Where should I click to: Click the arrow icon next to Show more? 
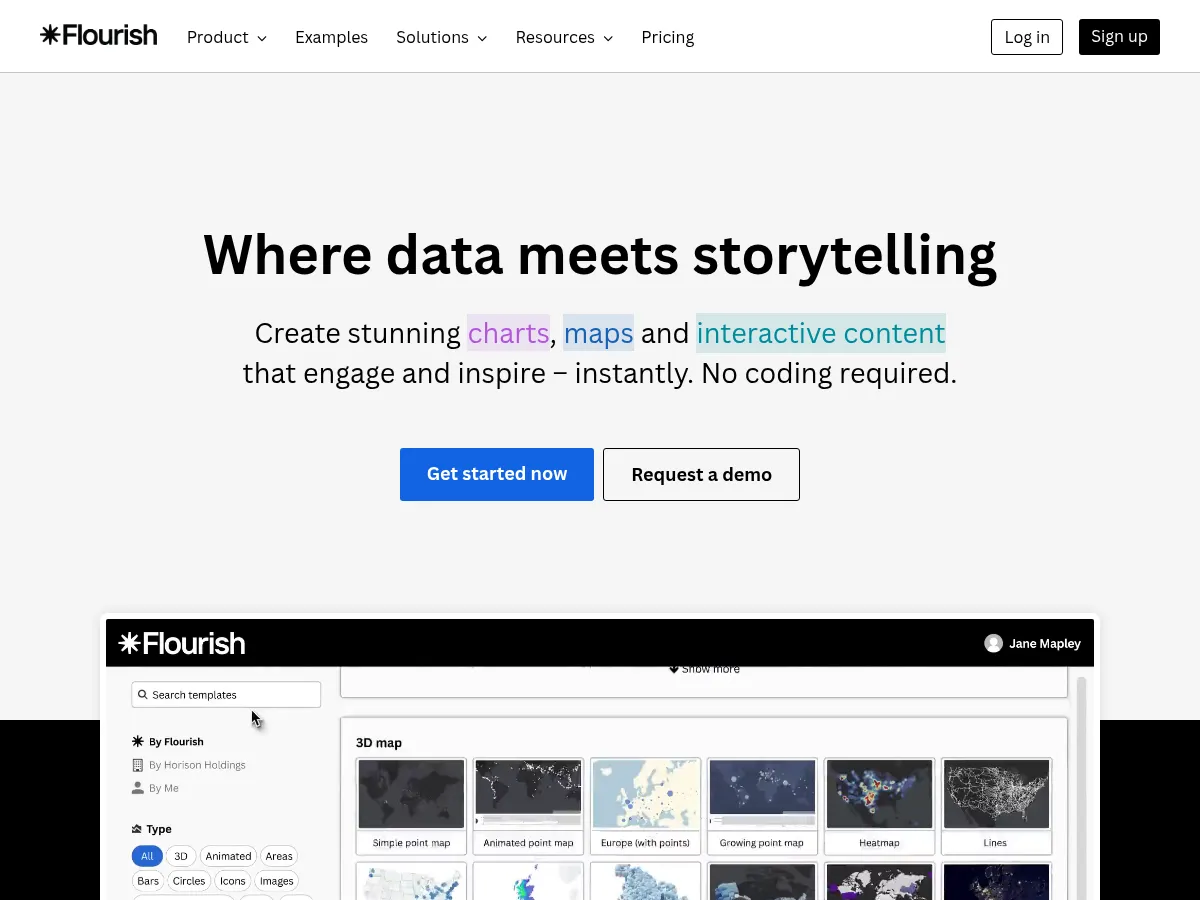[674, 669]
